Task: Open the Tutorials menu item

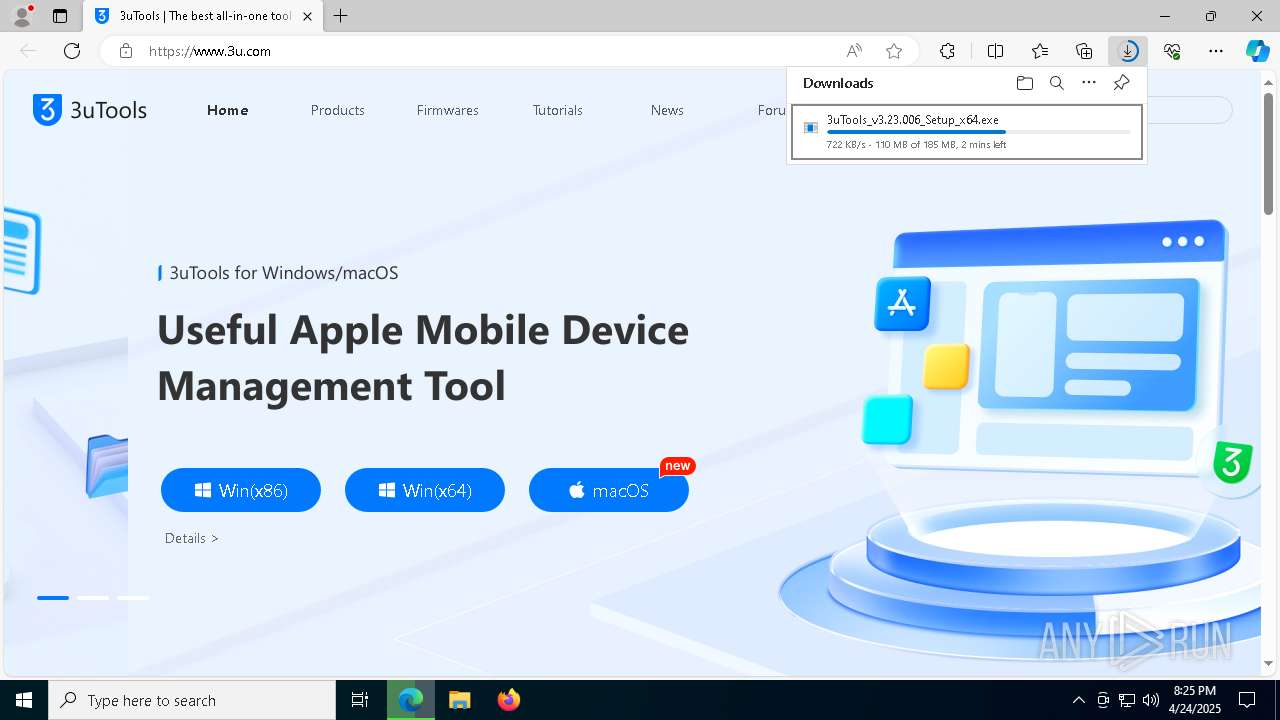Action: pos(558,110)
